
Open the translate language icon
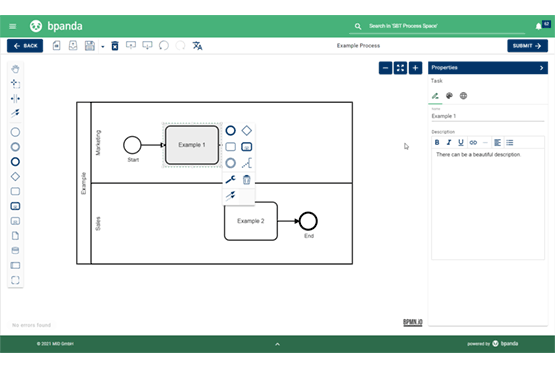point(197,46)
